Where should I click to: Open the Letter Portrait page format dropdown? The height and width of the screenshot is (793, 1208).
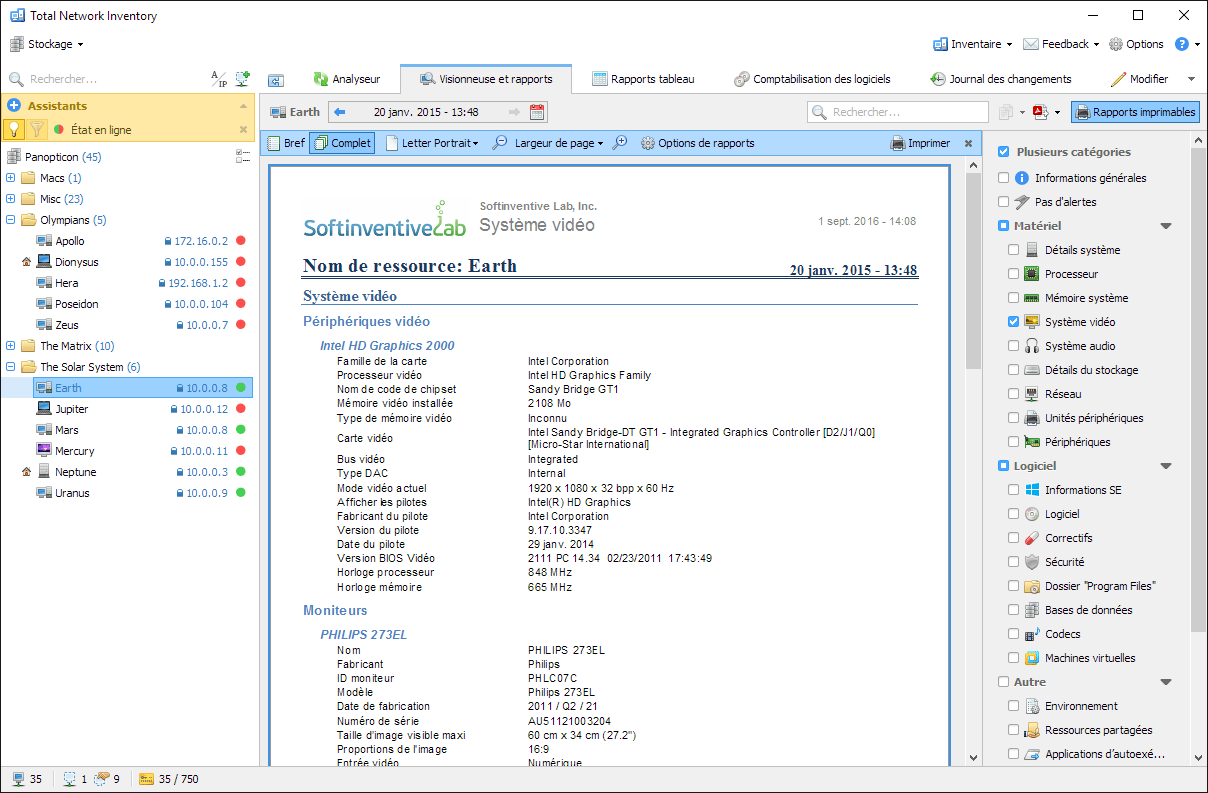[432, 143]
